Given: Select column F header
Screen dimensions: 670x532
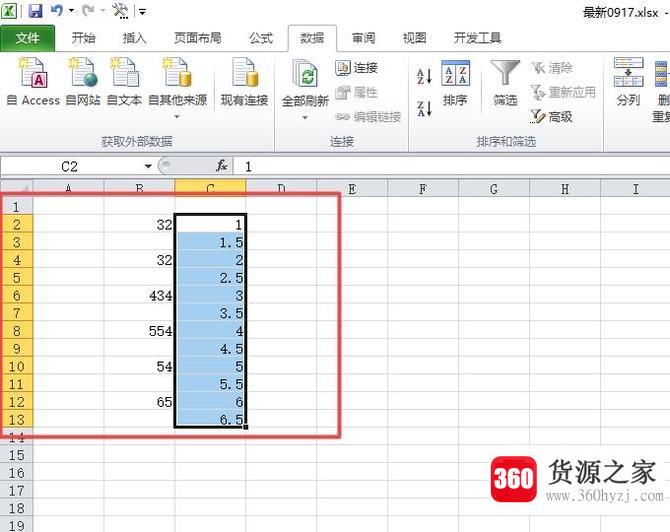Looking at the screenshot, I should pos(423,188).
